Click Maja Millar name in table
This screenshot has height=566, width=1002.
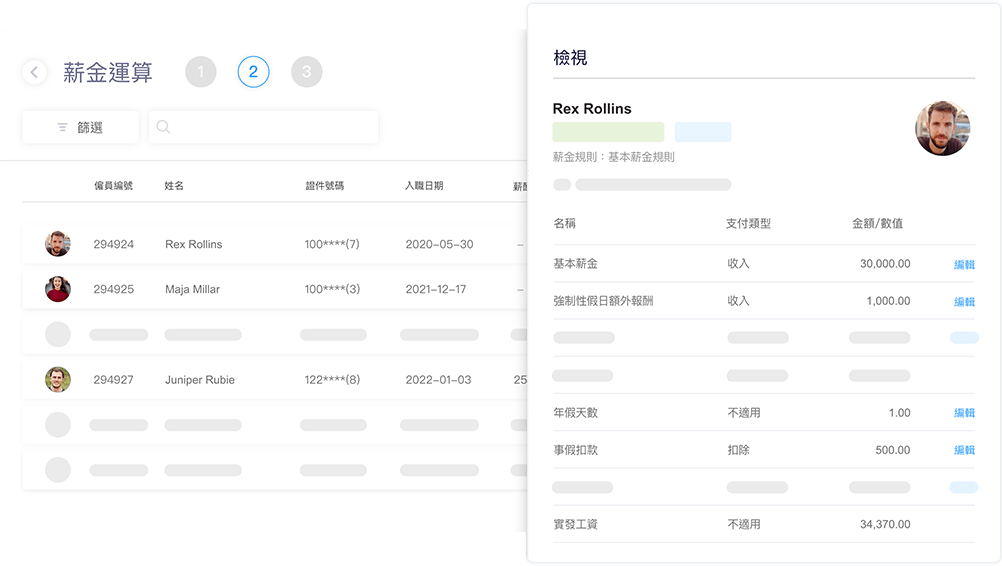point(192,289)
